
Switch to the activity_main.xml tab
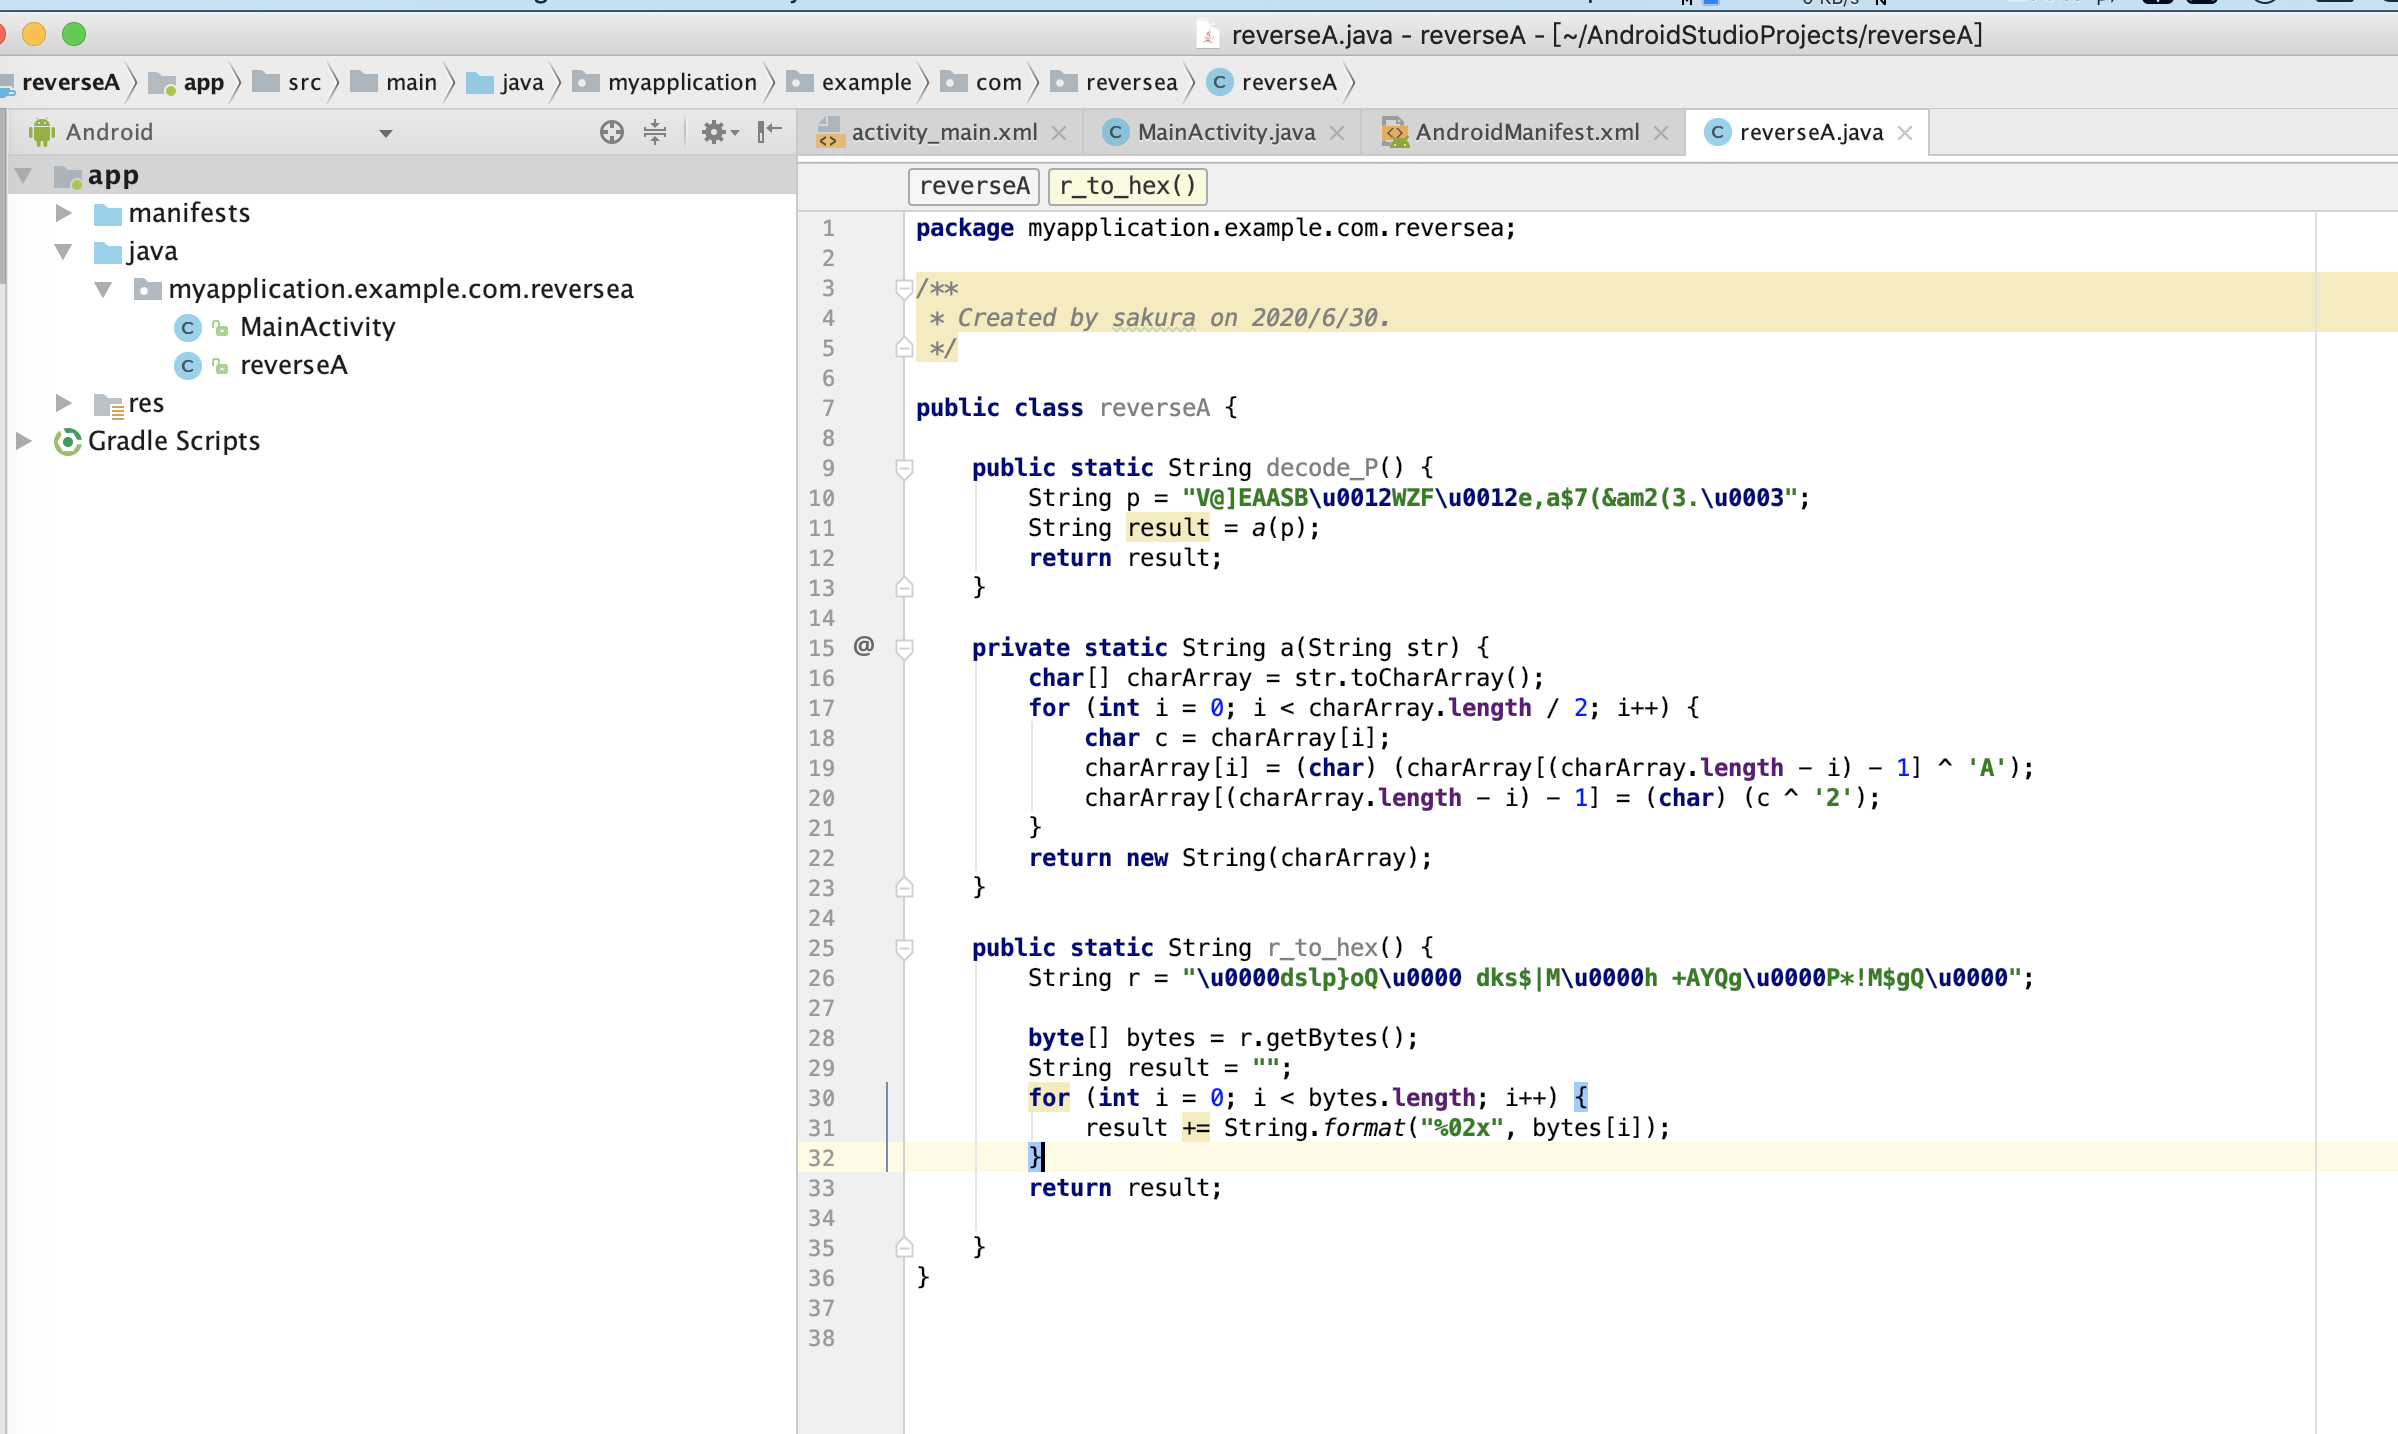click(x=943, y=133)
